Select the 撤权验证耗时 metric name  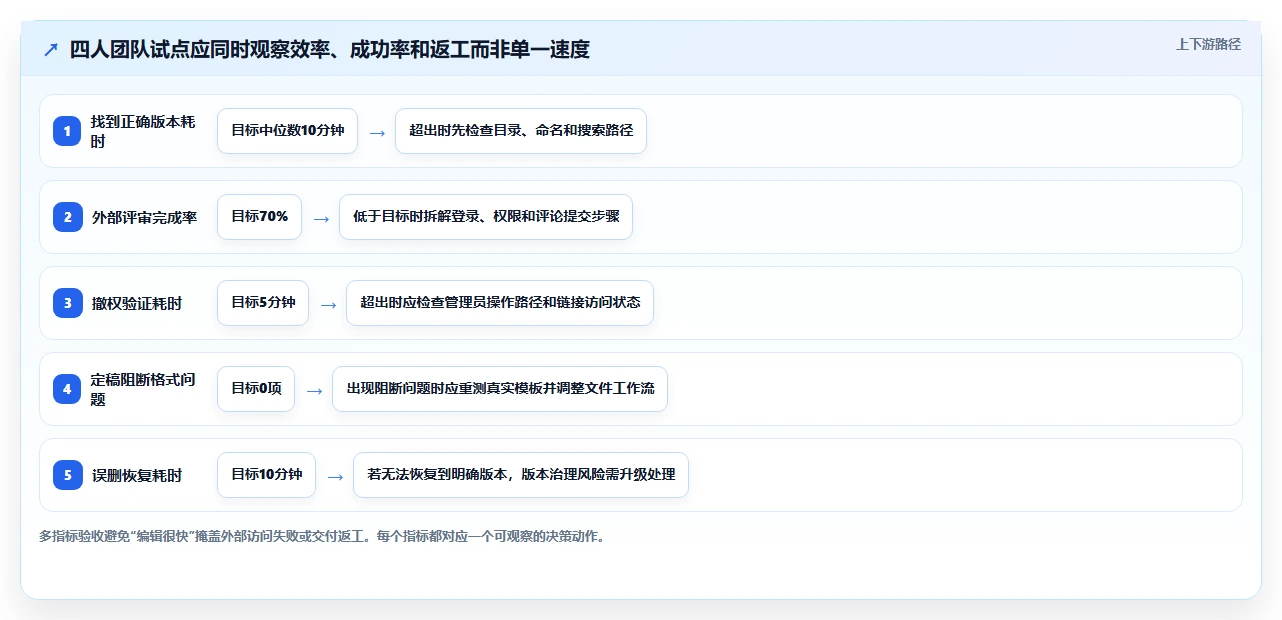(x=137, y=303)
